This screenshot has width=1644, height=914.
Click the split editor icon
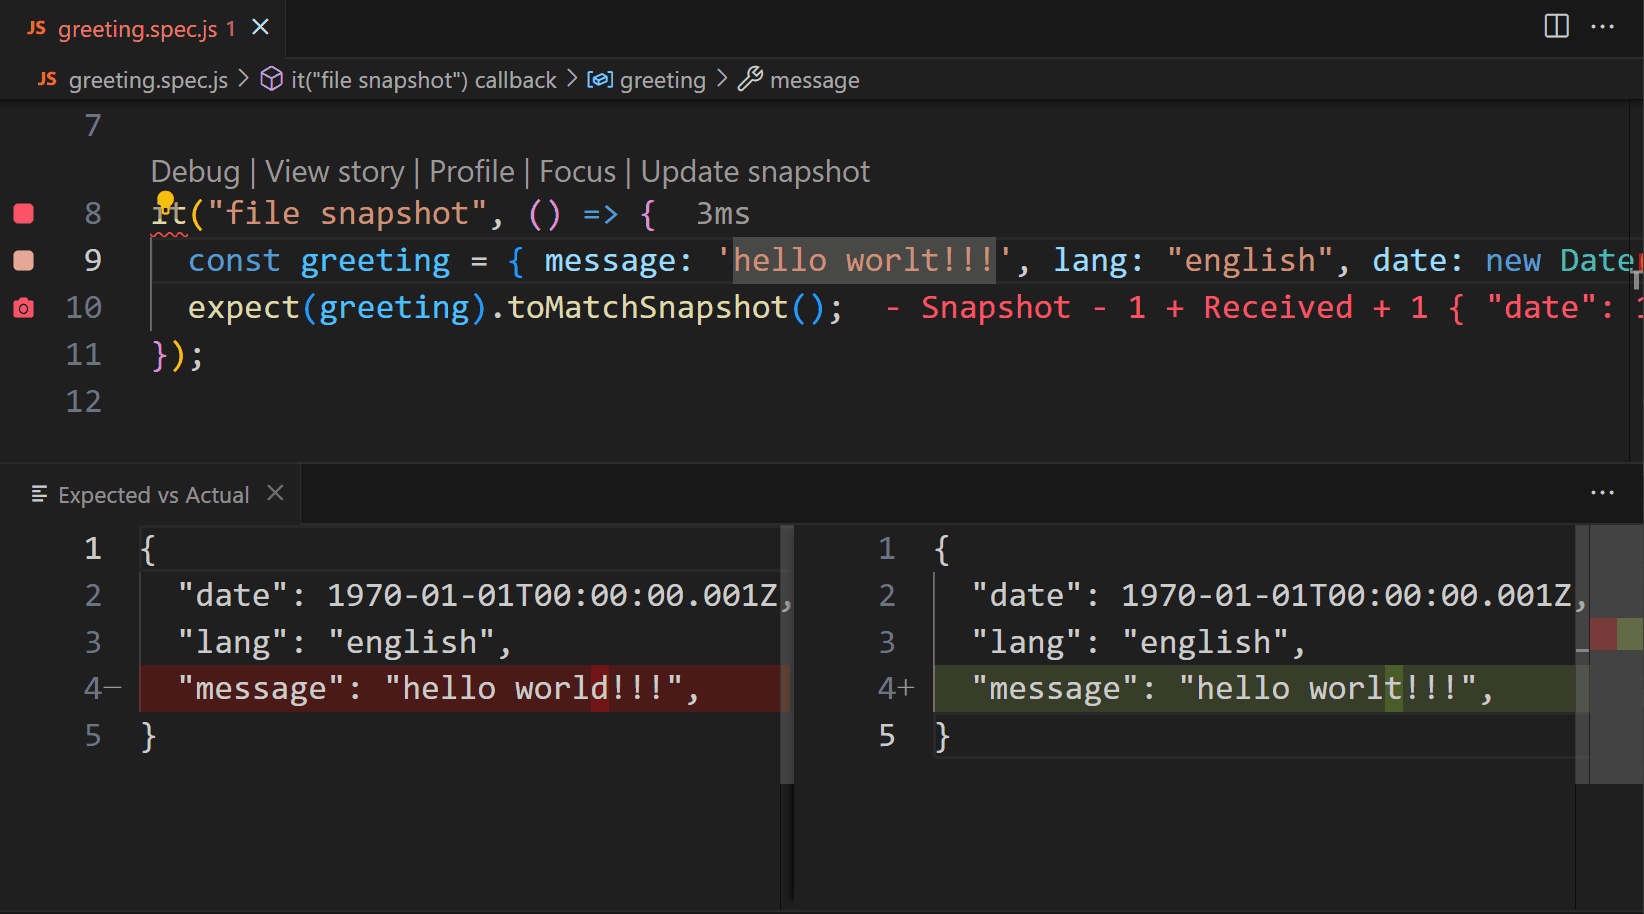tap(1556, 27)
